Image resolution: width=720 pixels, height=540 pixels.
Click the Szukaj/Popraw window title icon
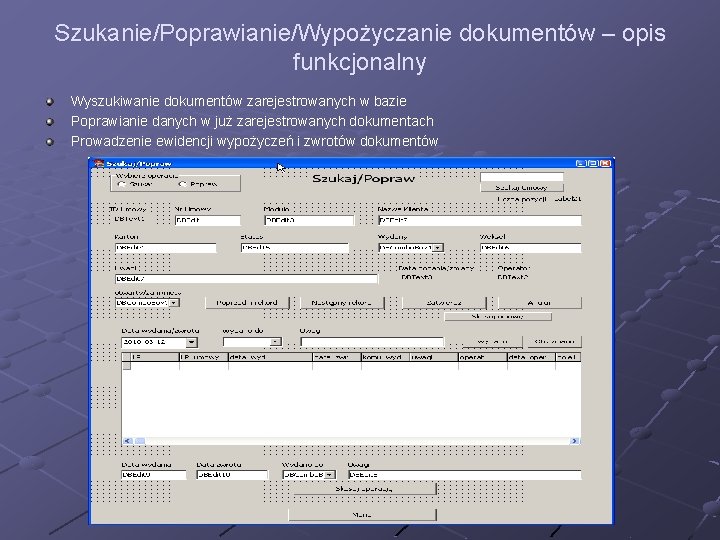click(99, 163)
